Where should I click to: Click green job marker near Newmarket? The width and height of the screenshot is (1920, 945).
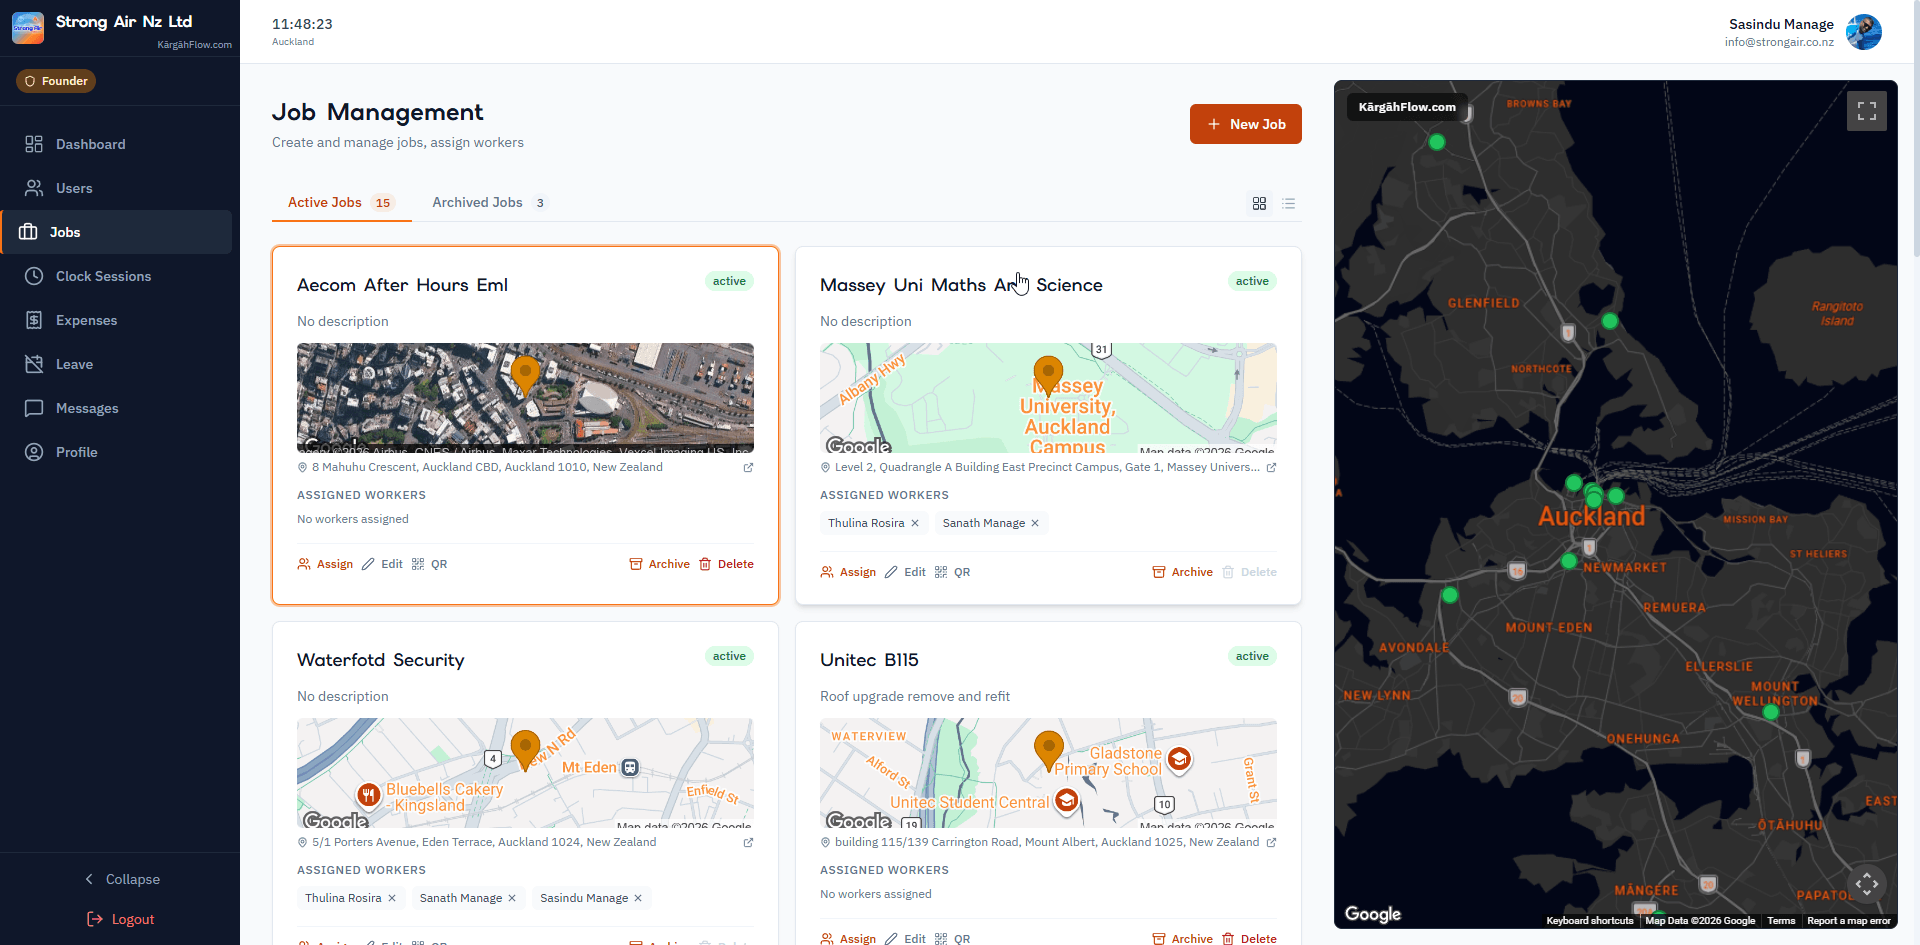tap(1569, 561)
